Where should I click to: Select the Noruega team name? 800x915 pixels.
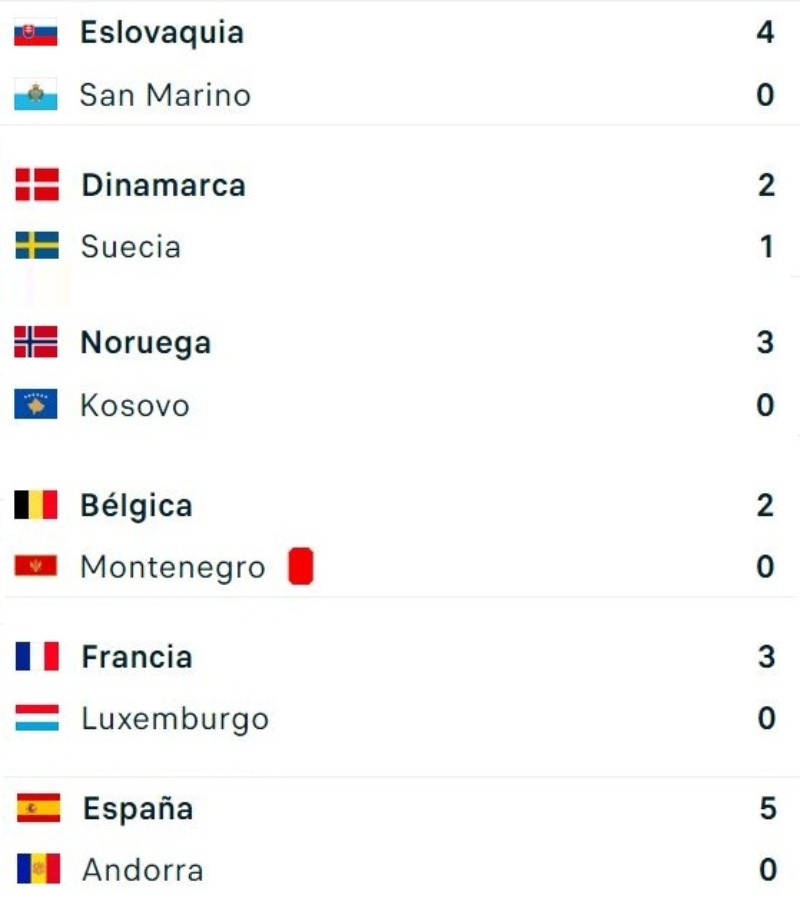pyautogui.click(x=146, y=343)
